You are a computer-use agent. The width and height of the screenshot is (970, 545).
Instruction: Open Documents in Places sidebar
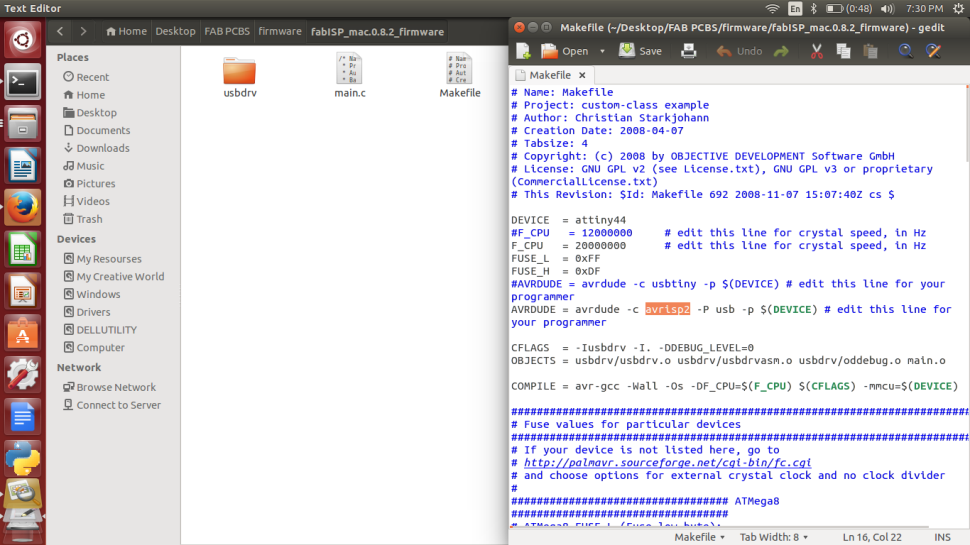tap(97, 131)
